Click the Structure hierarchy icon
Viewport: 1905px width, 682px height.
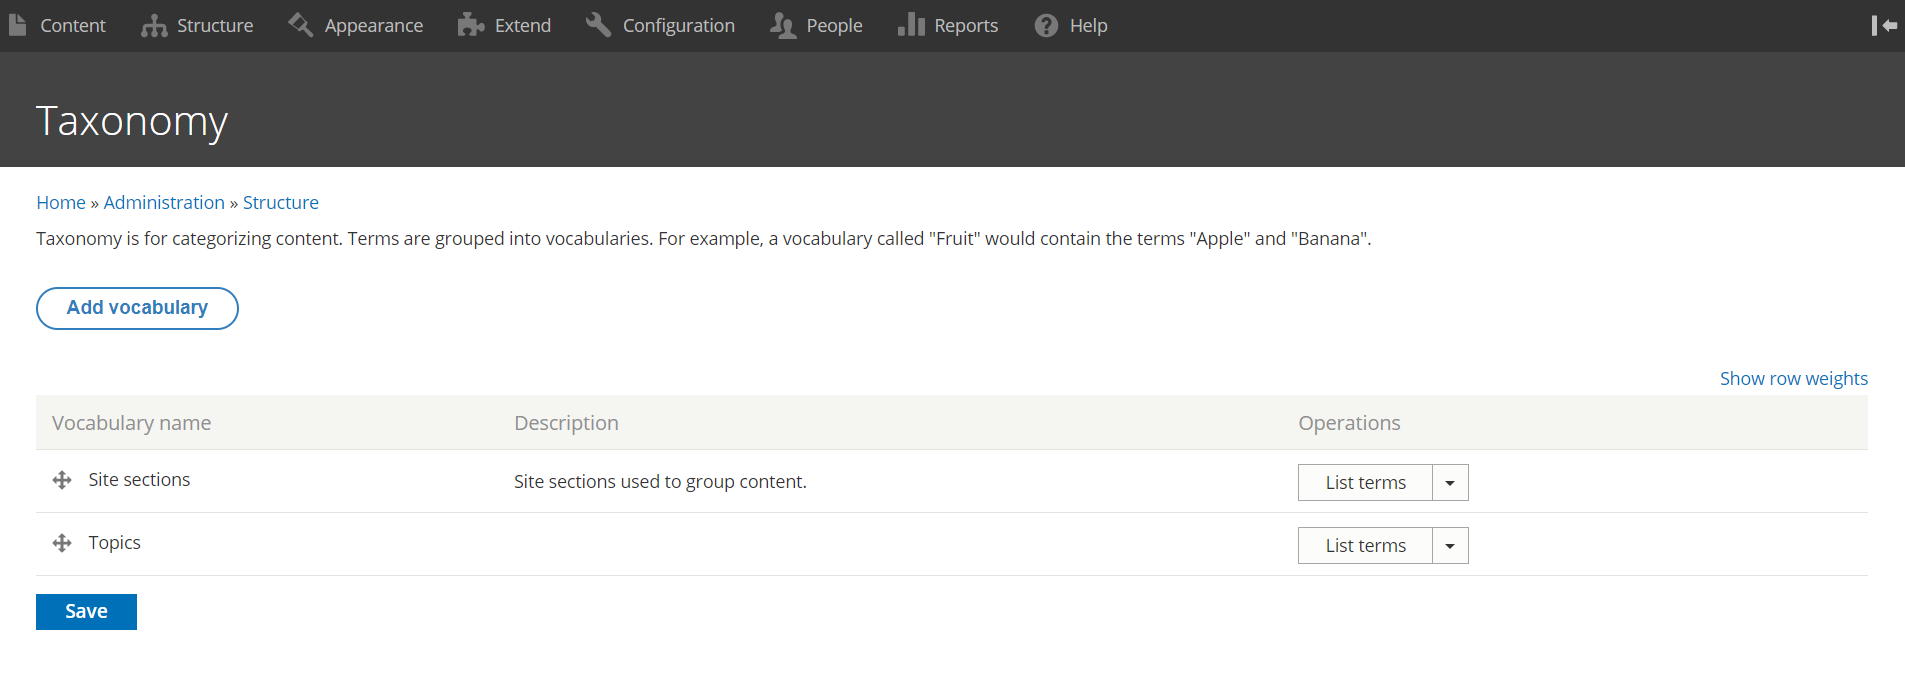click(x=154, y=25)
